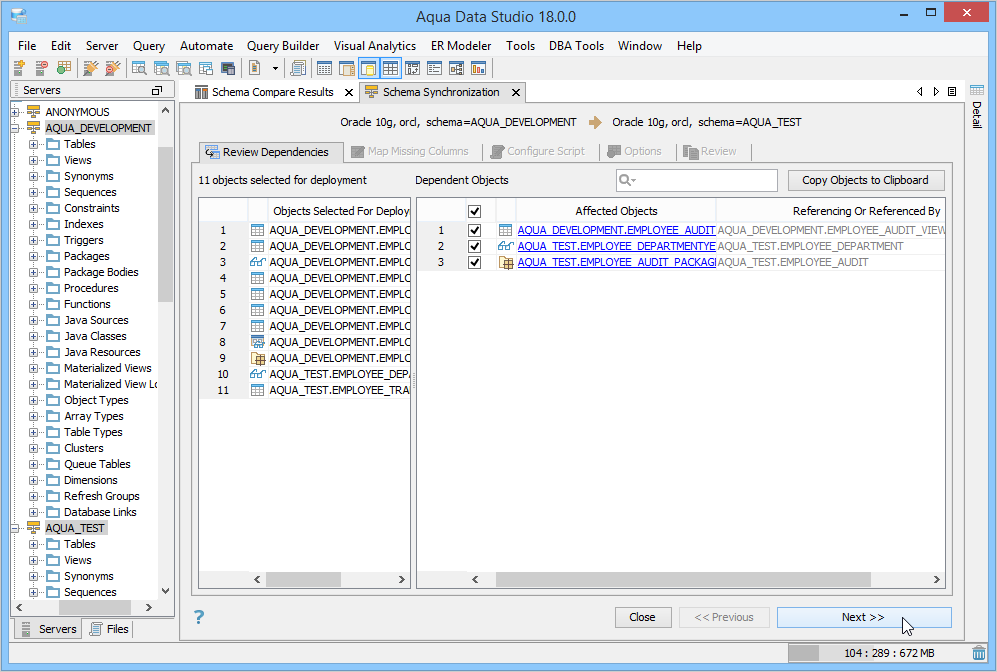The height and width of the screenshot is (672, 997).
Task: Open the AQUA_TEST.EMPLOYEE_AUDIT_PACKAGE link
Action: coord(615,262)
